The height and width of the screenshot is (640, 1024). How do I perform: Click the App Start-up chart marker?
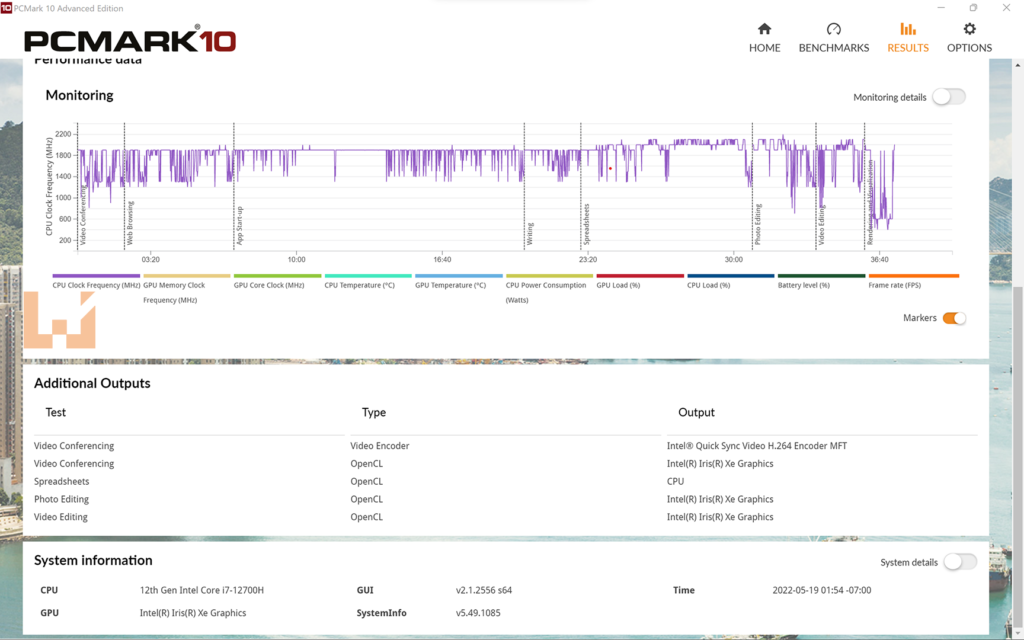(x=240, y=226)
